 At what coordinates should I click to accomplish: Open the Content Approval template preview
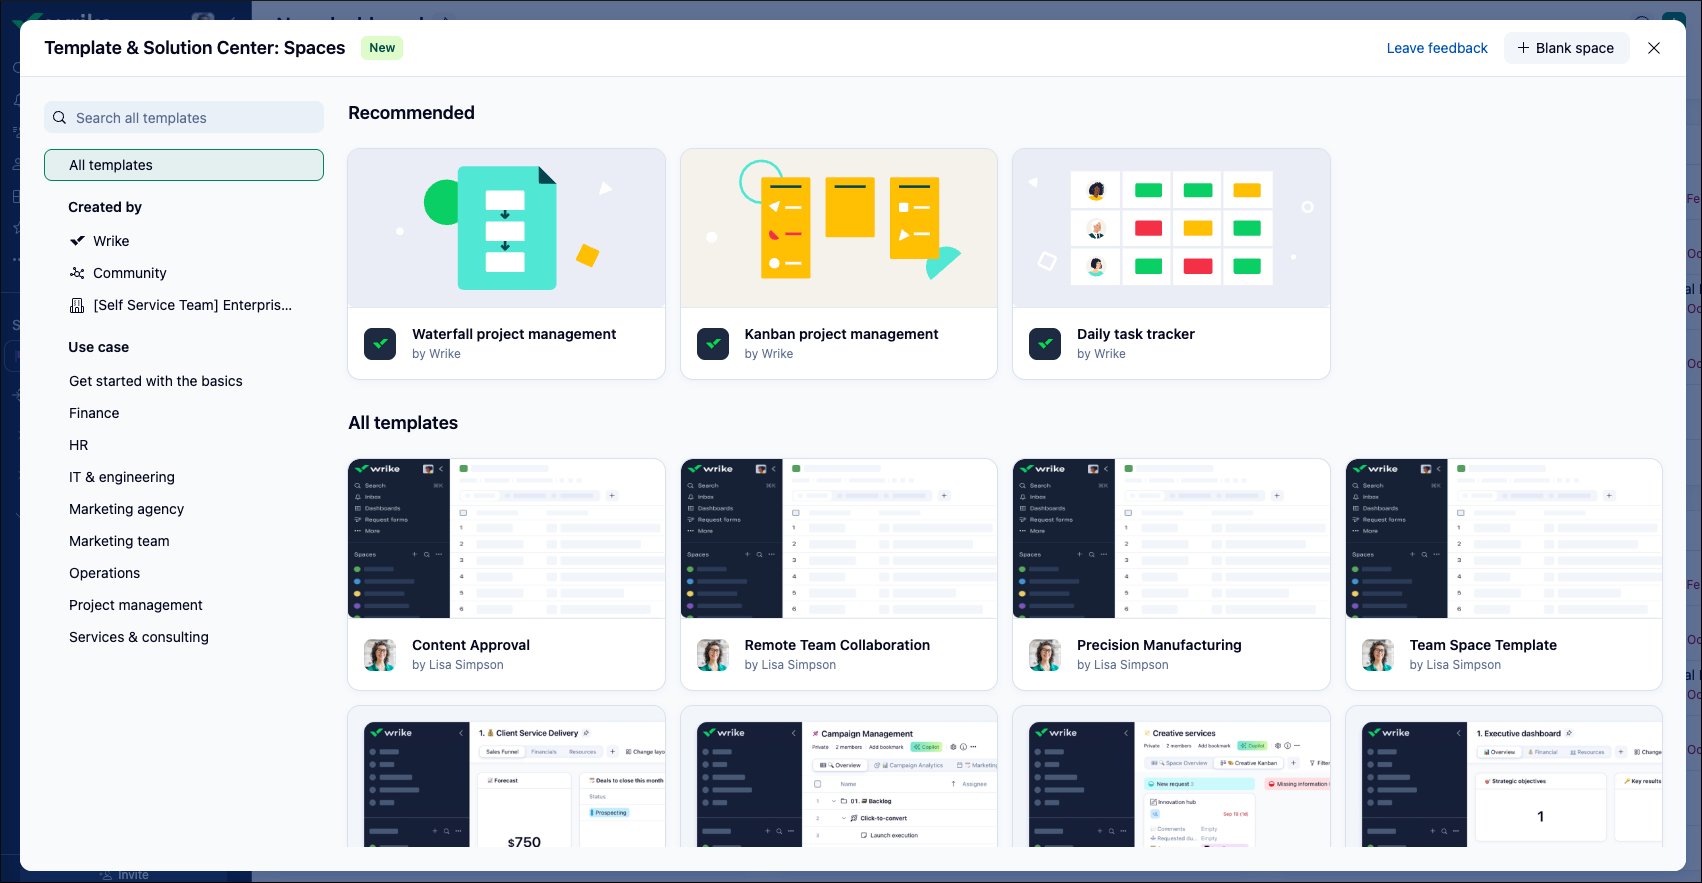click(506, 538)
